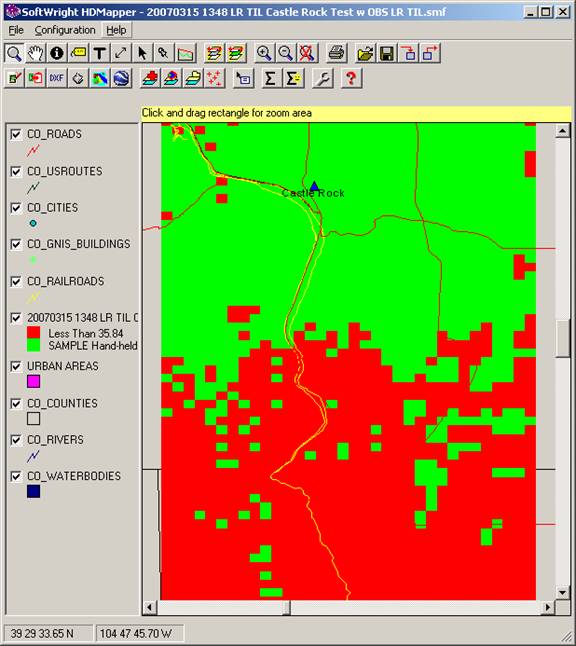Uncheck the CO_WATERBODIES layer
The height and width of the screenshot is (646, 576).
[x=16, y=477]
